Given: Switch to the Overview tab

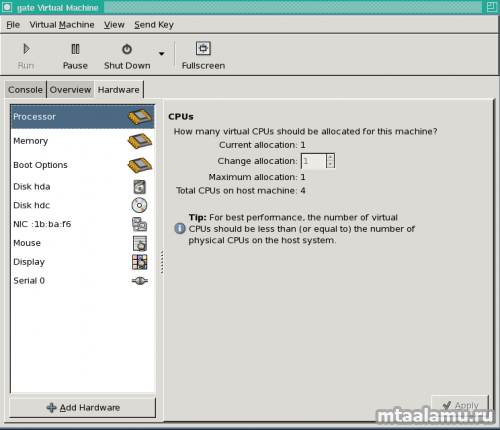Looking at the screenshot, I should (70, 90).
